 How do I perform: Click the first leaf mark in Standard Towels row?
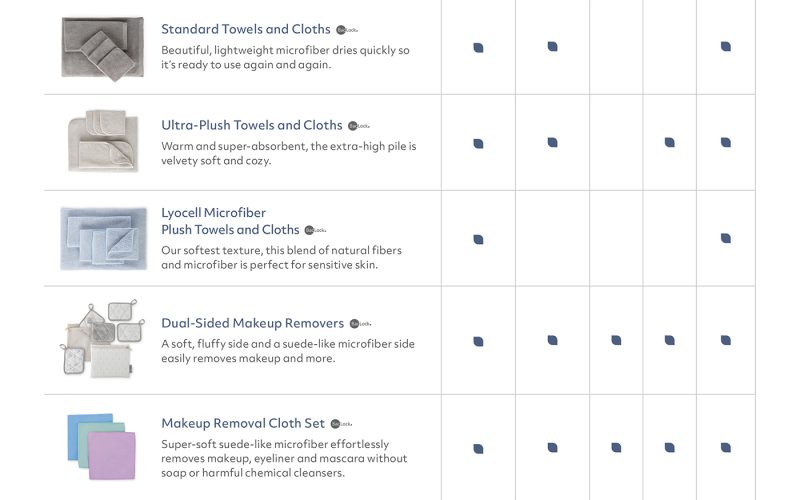point(478,47)
